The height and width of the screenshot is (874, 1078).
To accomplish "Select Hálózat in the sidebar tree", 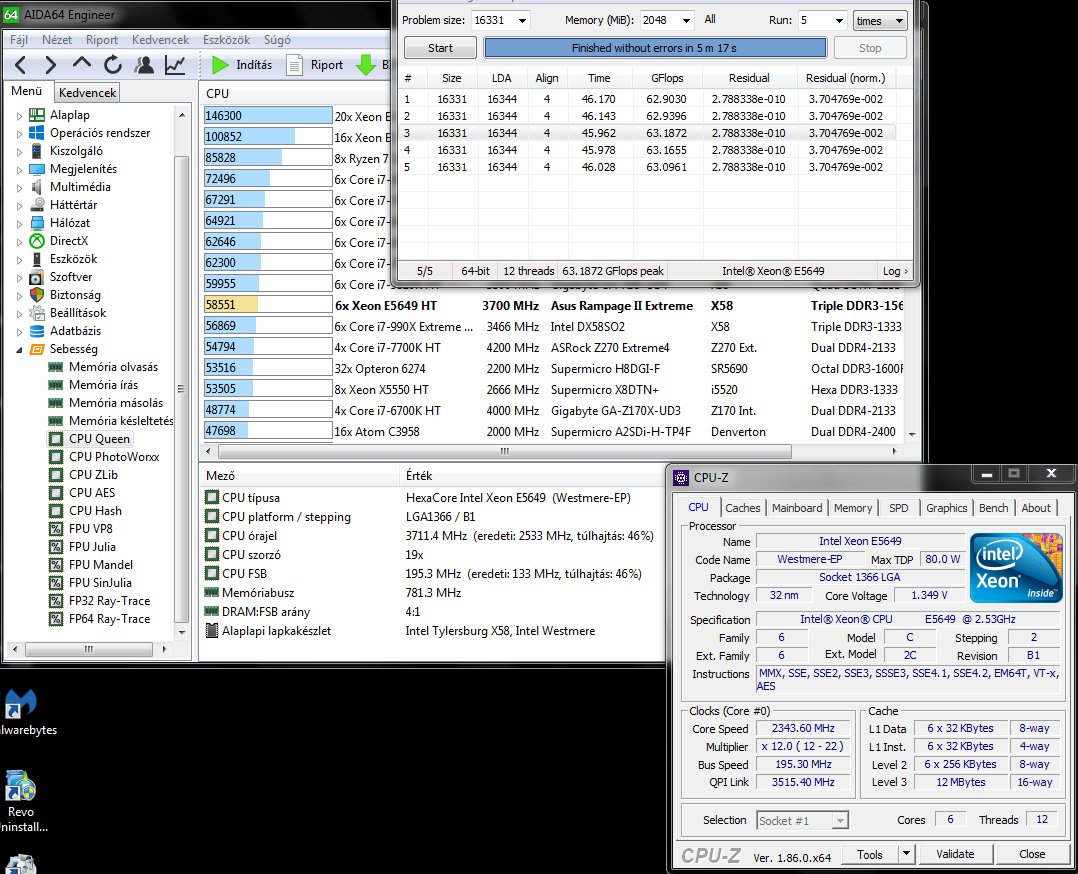I will 69,223.
